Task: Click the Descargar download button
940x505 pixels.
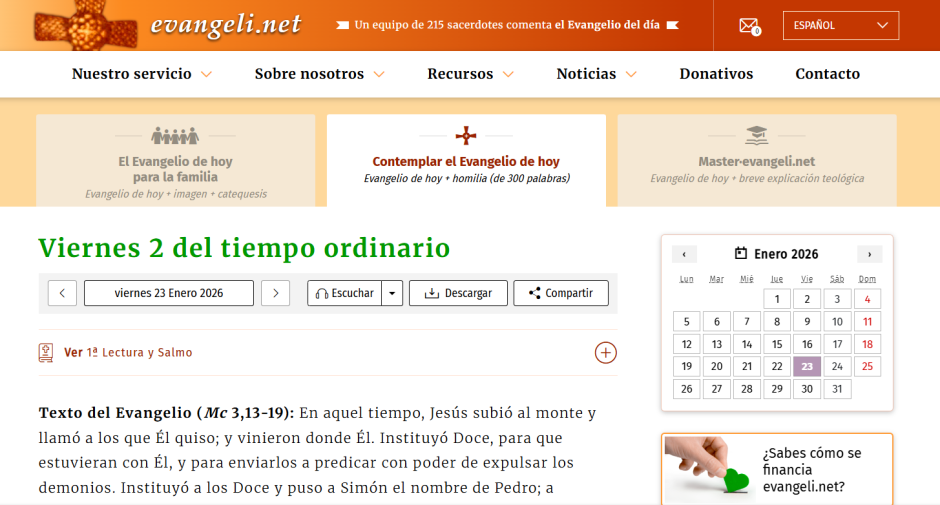Action: click(x=458, y=293)
